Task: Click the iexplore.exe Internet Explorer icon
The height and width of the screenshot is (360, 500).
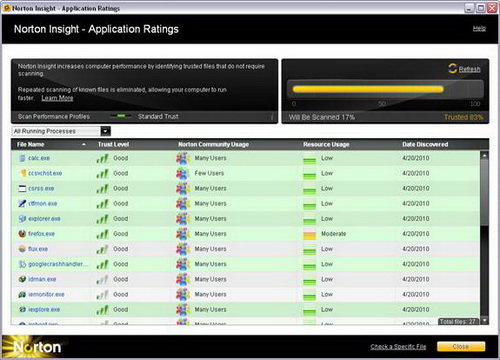Action: point(22,309)
